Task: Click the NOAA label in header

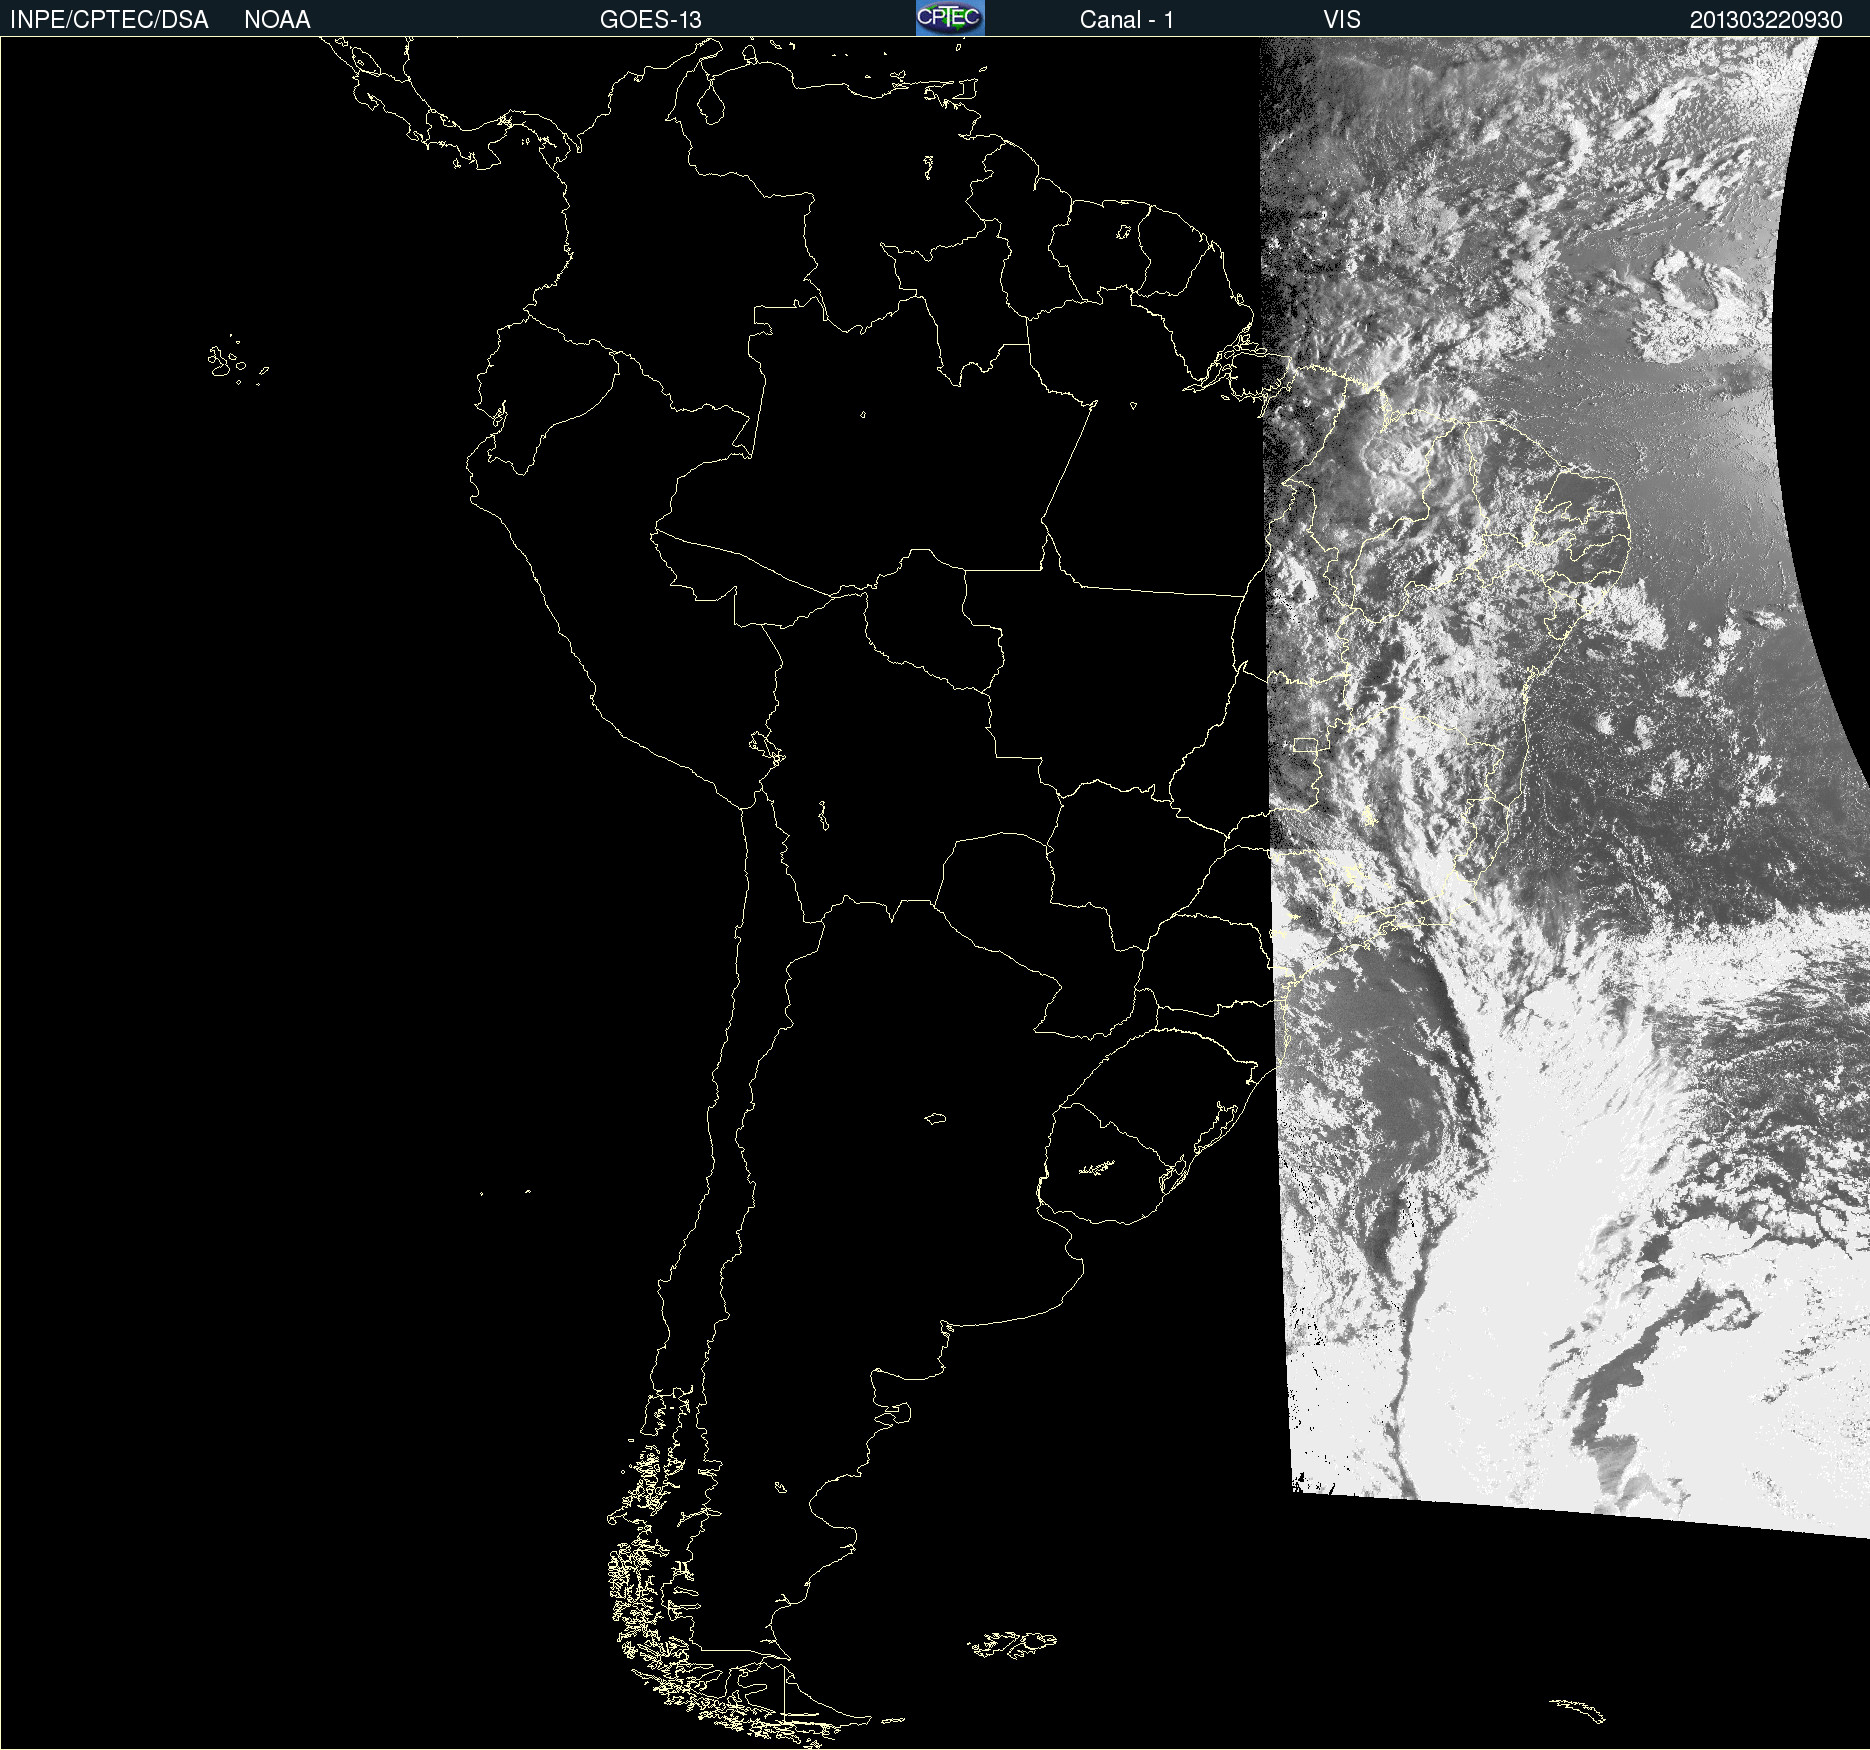Action: [277, 20]
